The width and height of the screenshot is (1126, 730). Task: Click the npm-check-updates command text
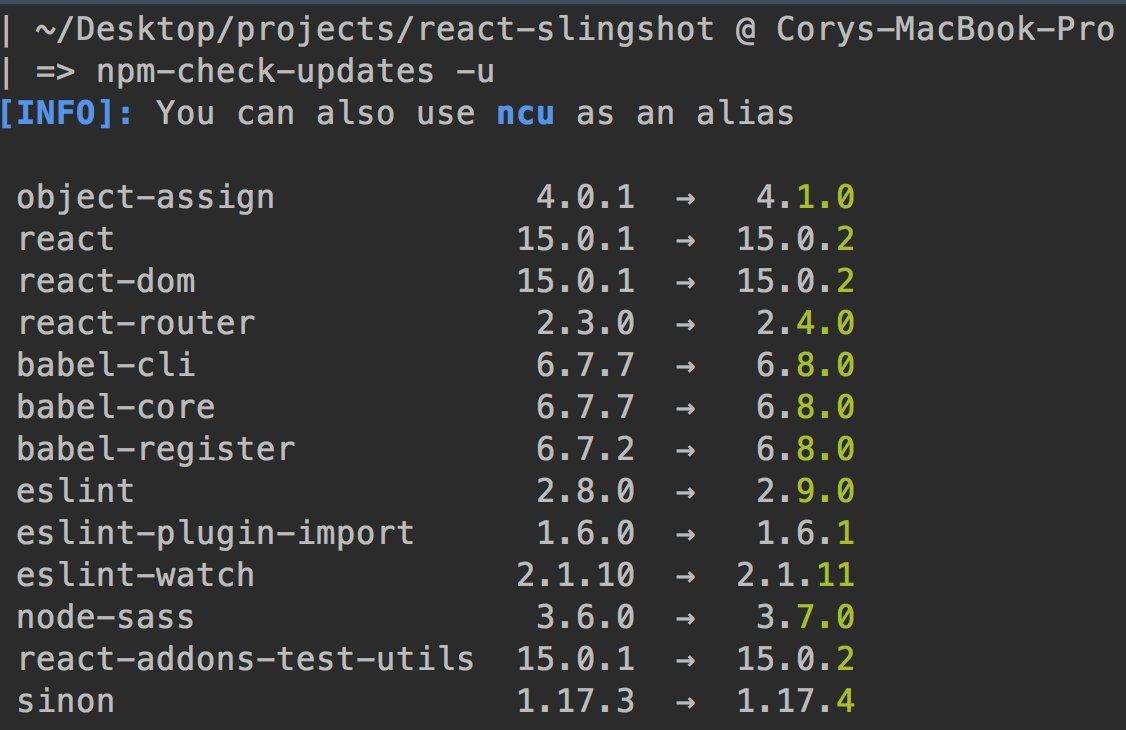tap(266, 71)
